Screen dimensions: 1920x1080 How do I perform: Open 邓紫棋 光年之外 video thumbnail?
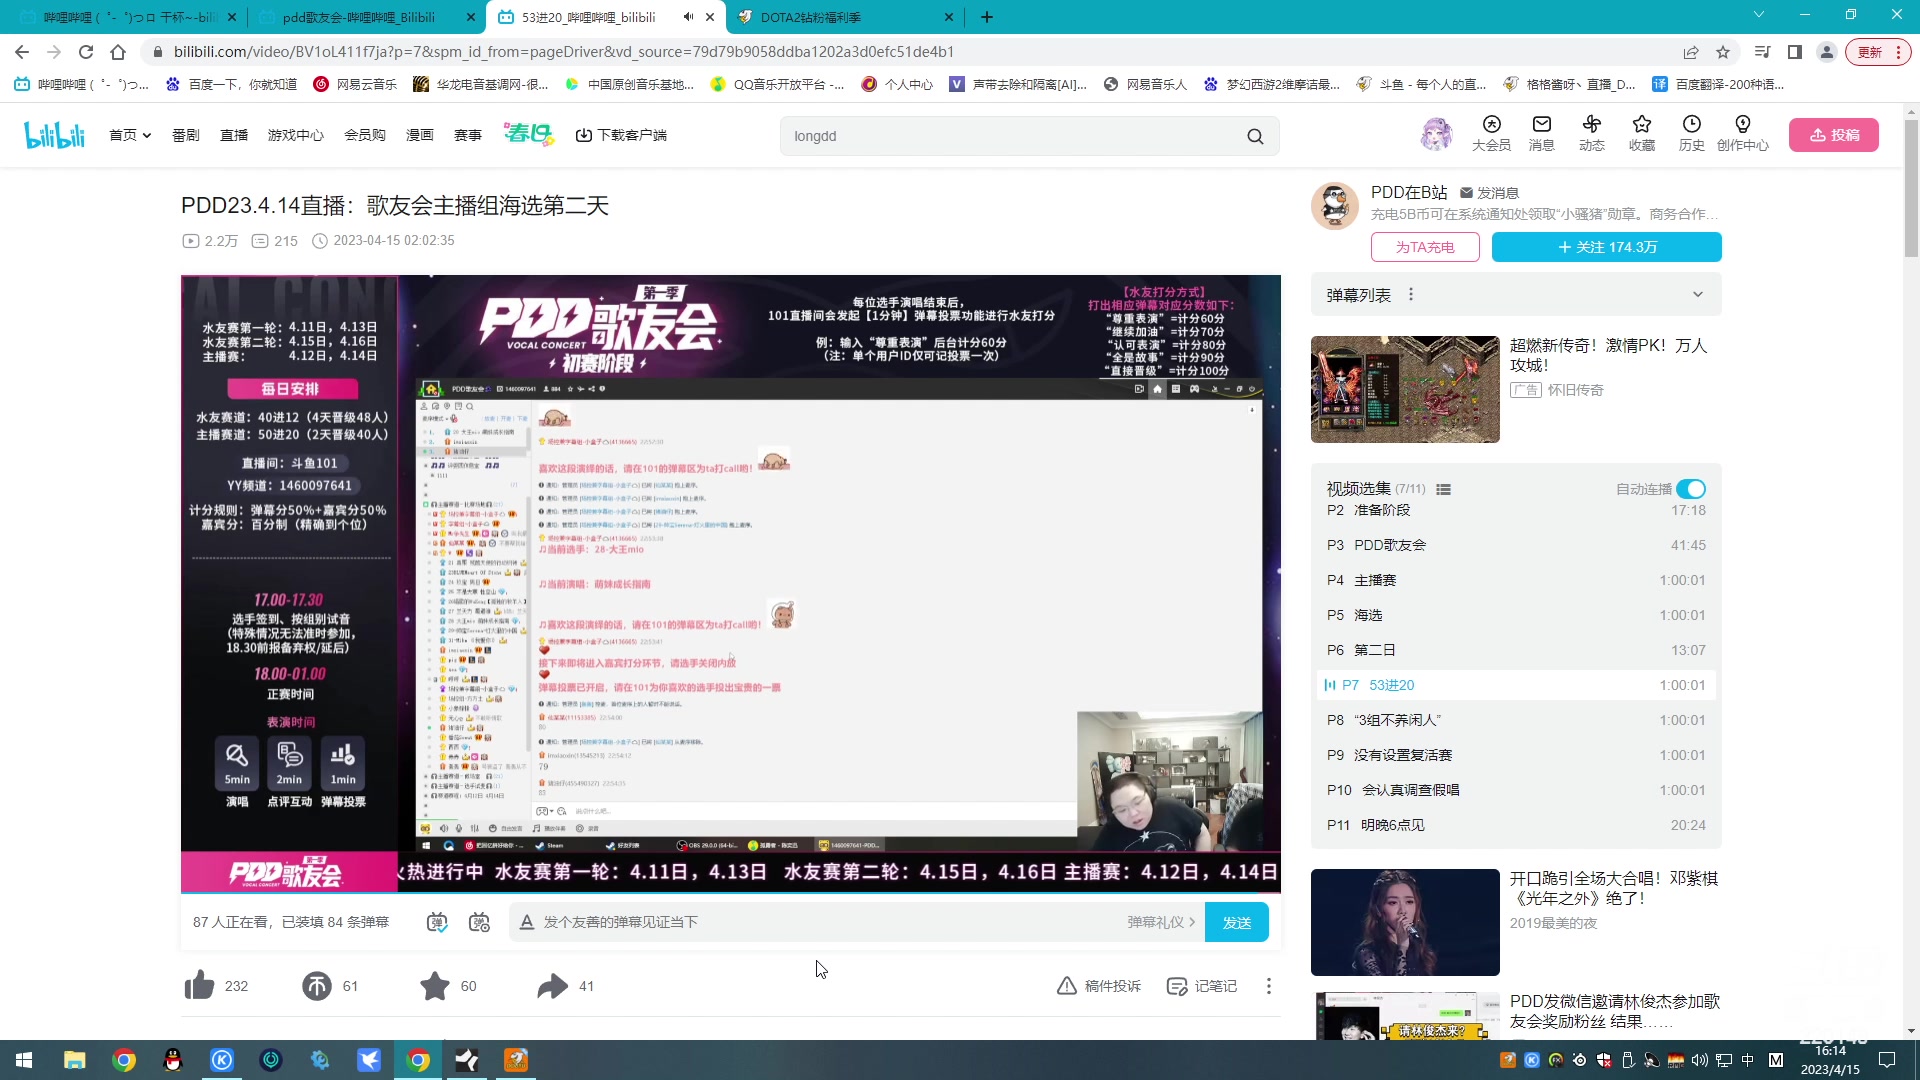(1405, 922)
